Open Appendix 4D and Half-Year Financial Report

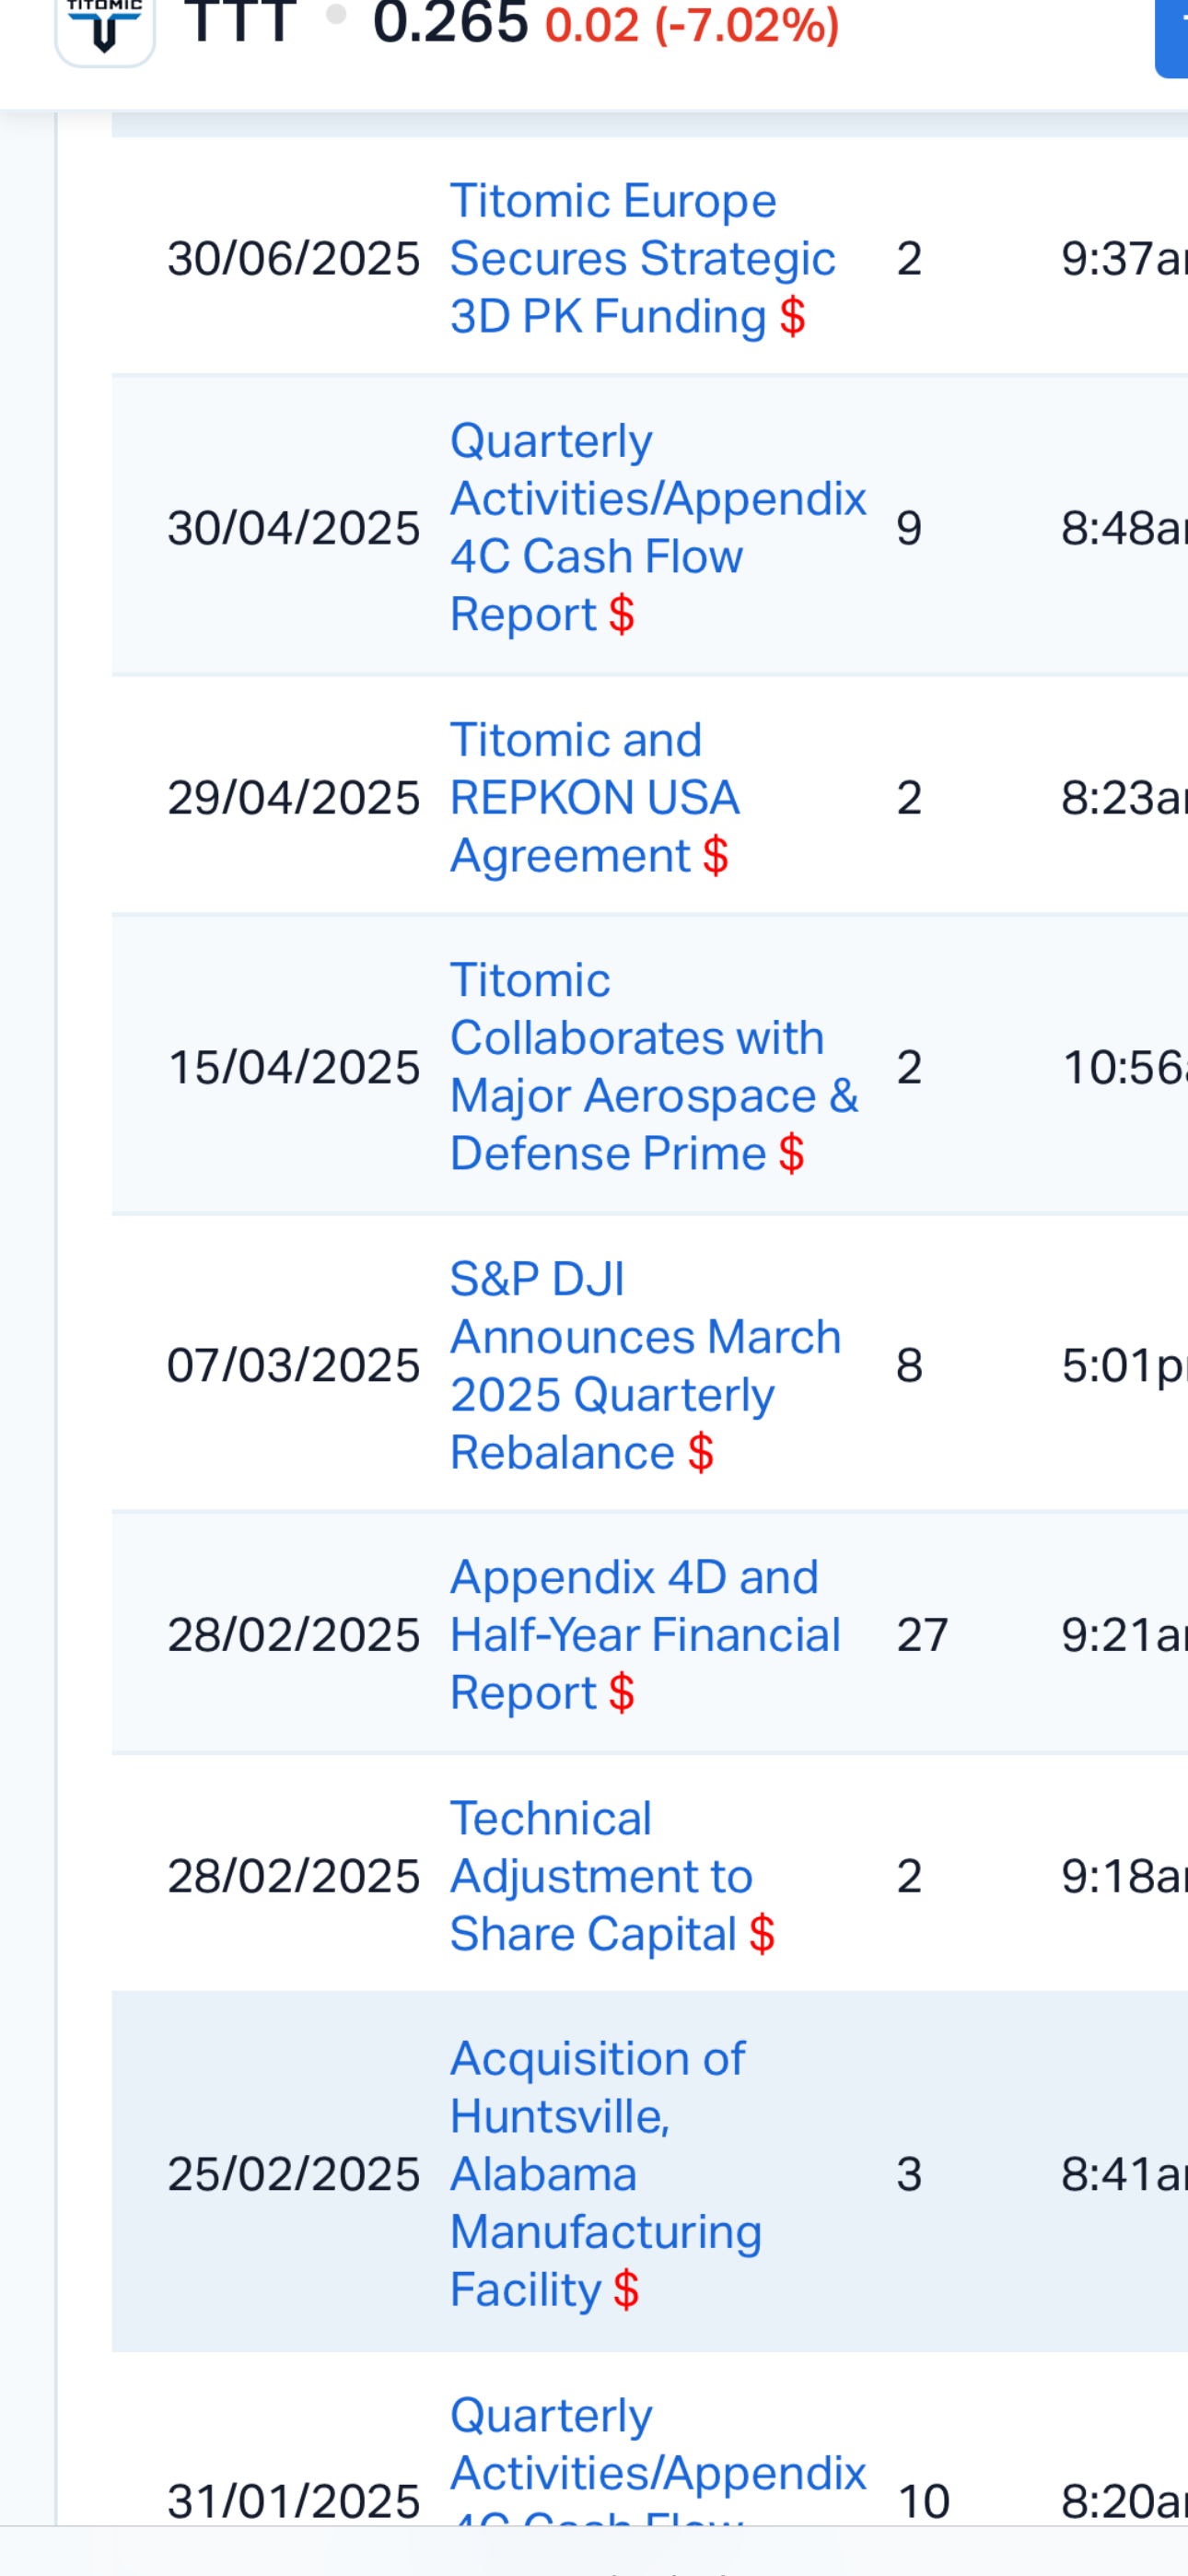645,1635
